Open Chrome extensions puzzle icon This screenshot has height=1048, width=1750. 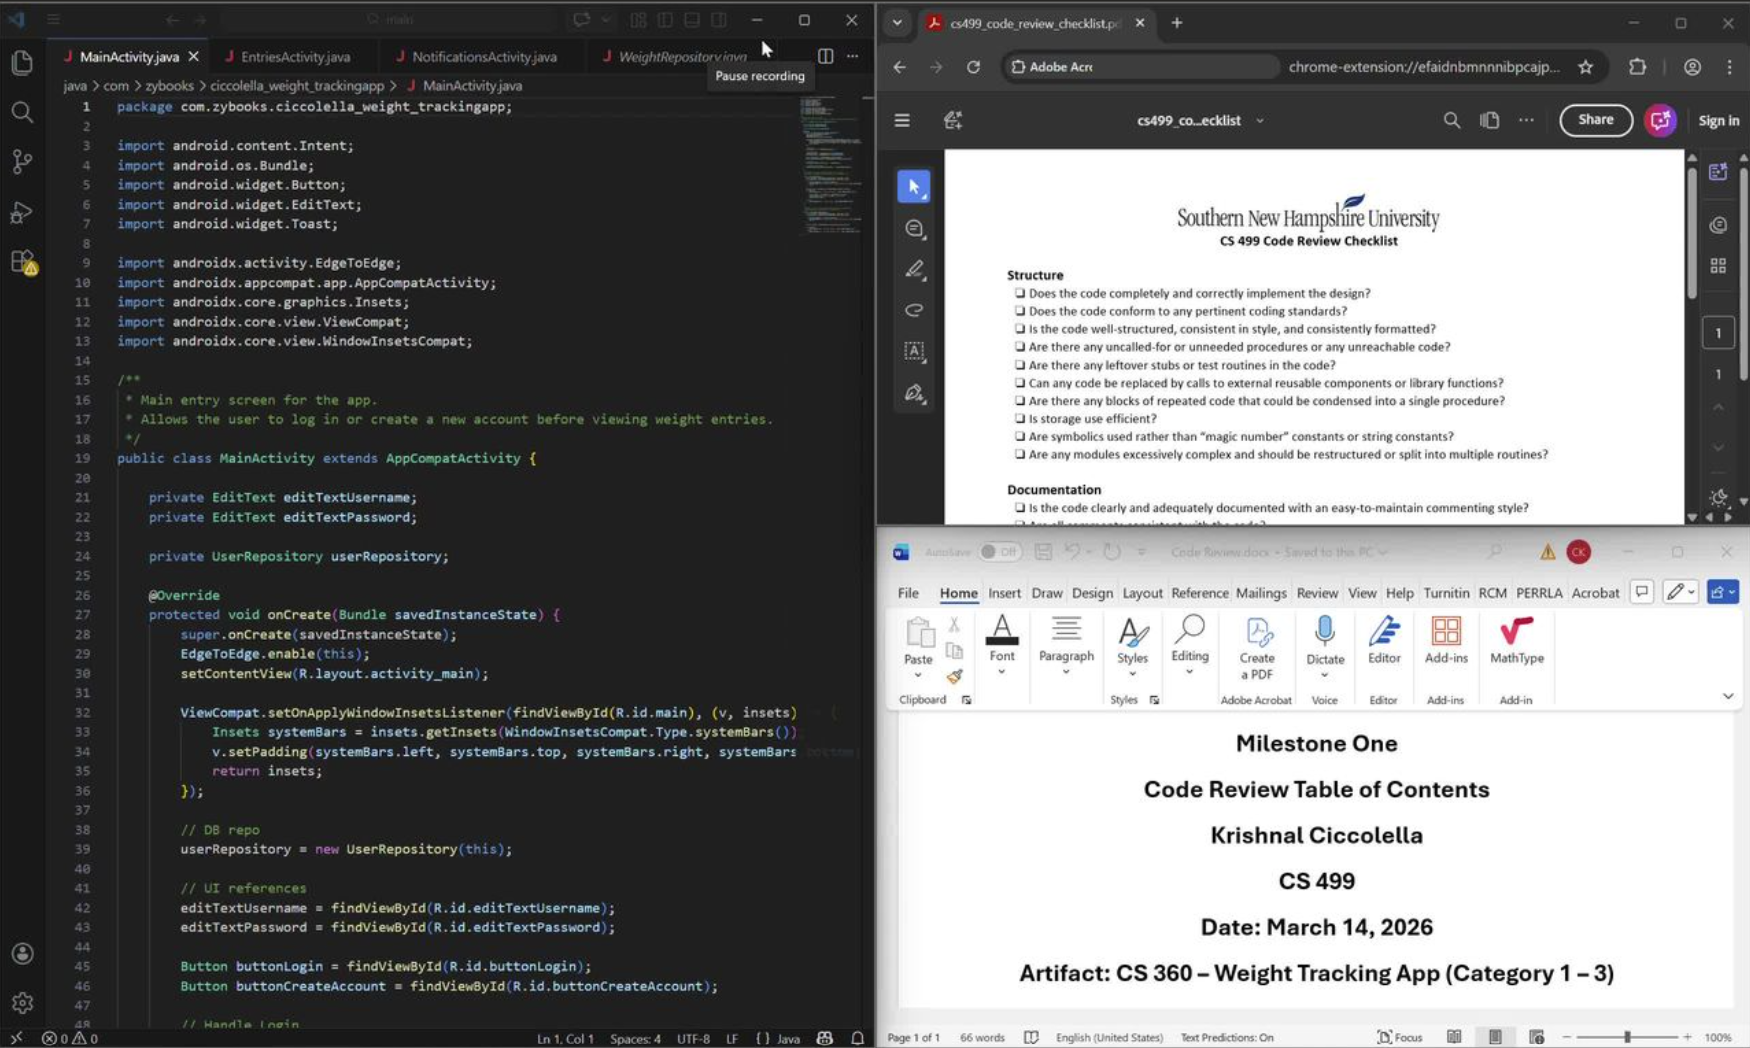[x=1637, y=67]
